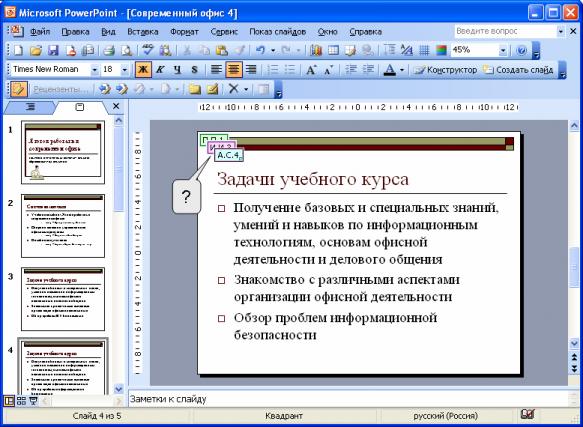Click the Color/Grayscale icon
The image size is (583, 427).
click(441, 51)
